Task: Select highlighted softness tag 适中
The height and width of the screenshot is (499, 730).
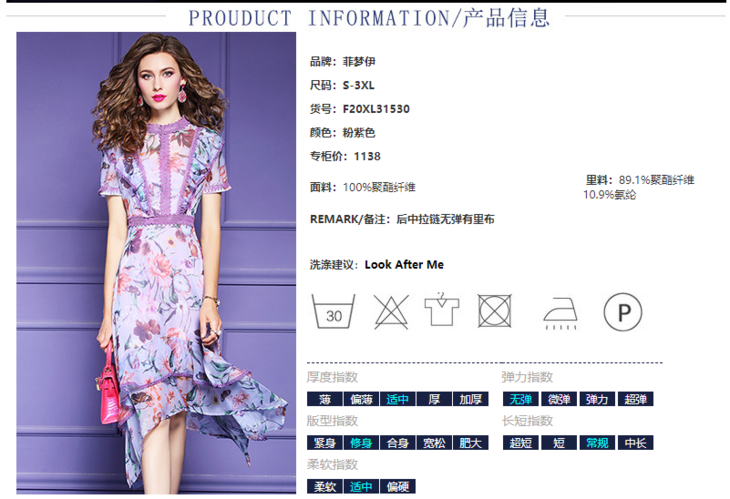Action: [x=361, y=486]
